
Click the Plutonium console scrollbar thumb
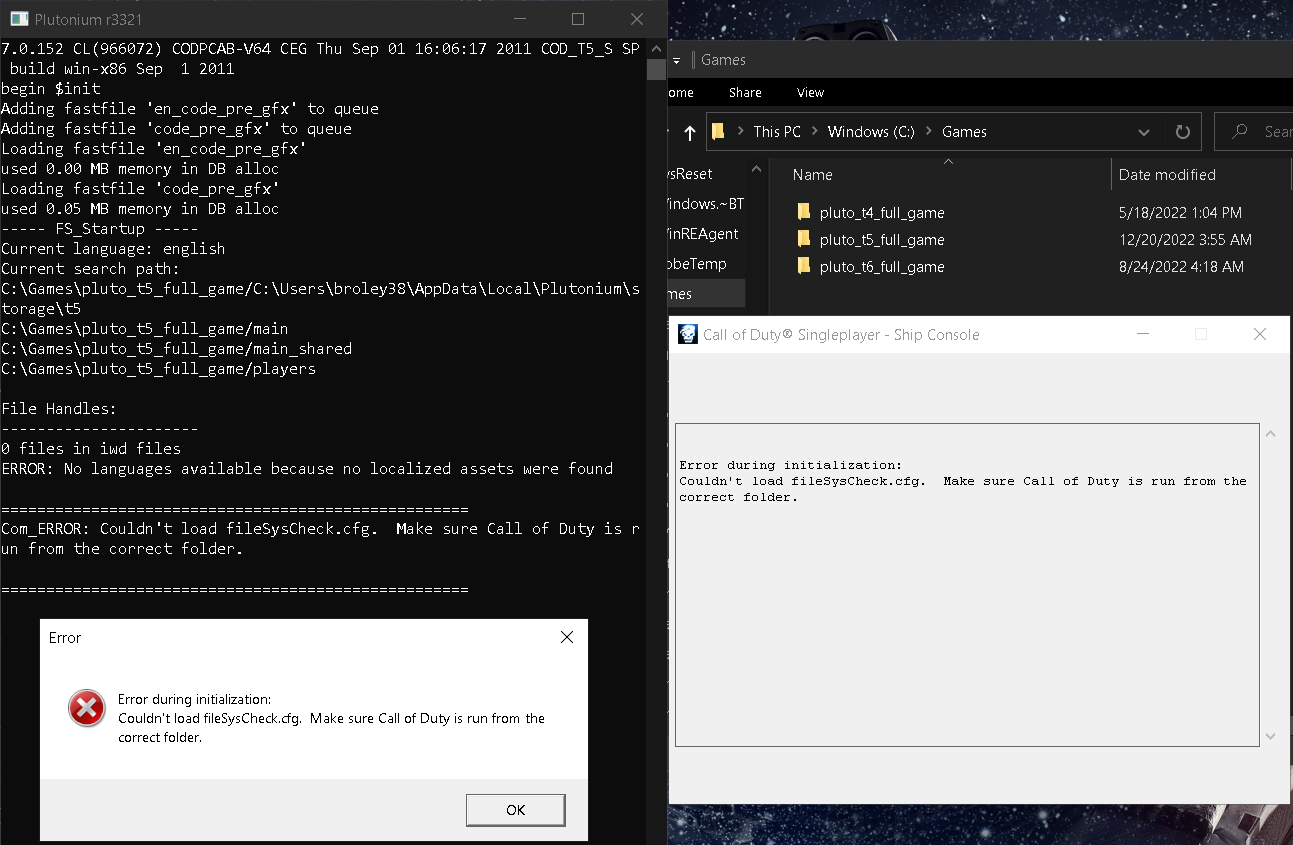656,69
